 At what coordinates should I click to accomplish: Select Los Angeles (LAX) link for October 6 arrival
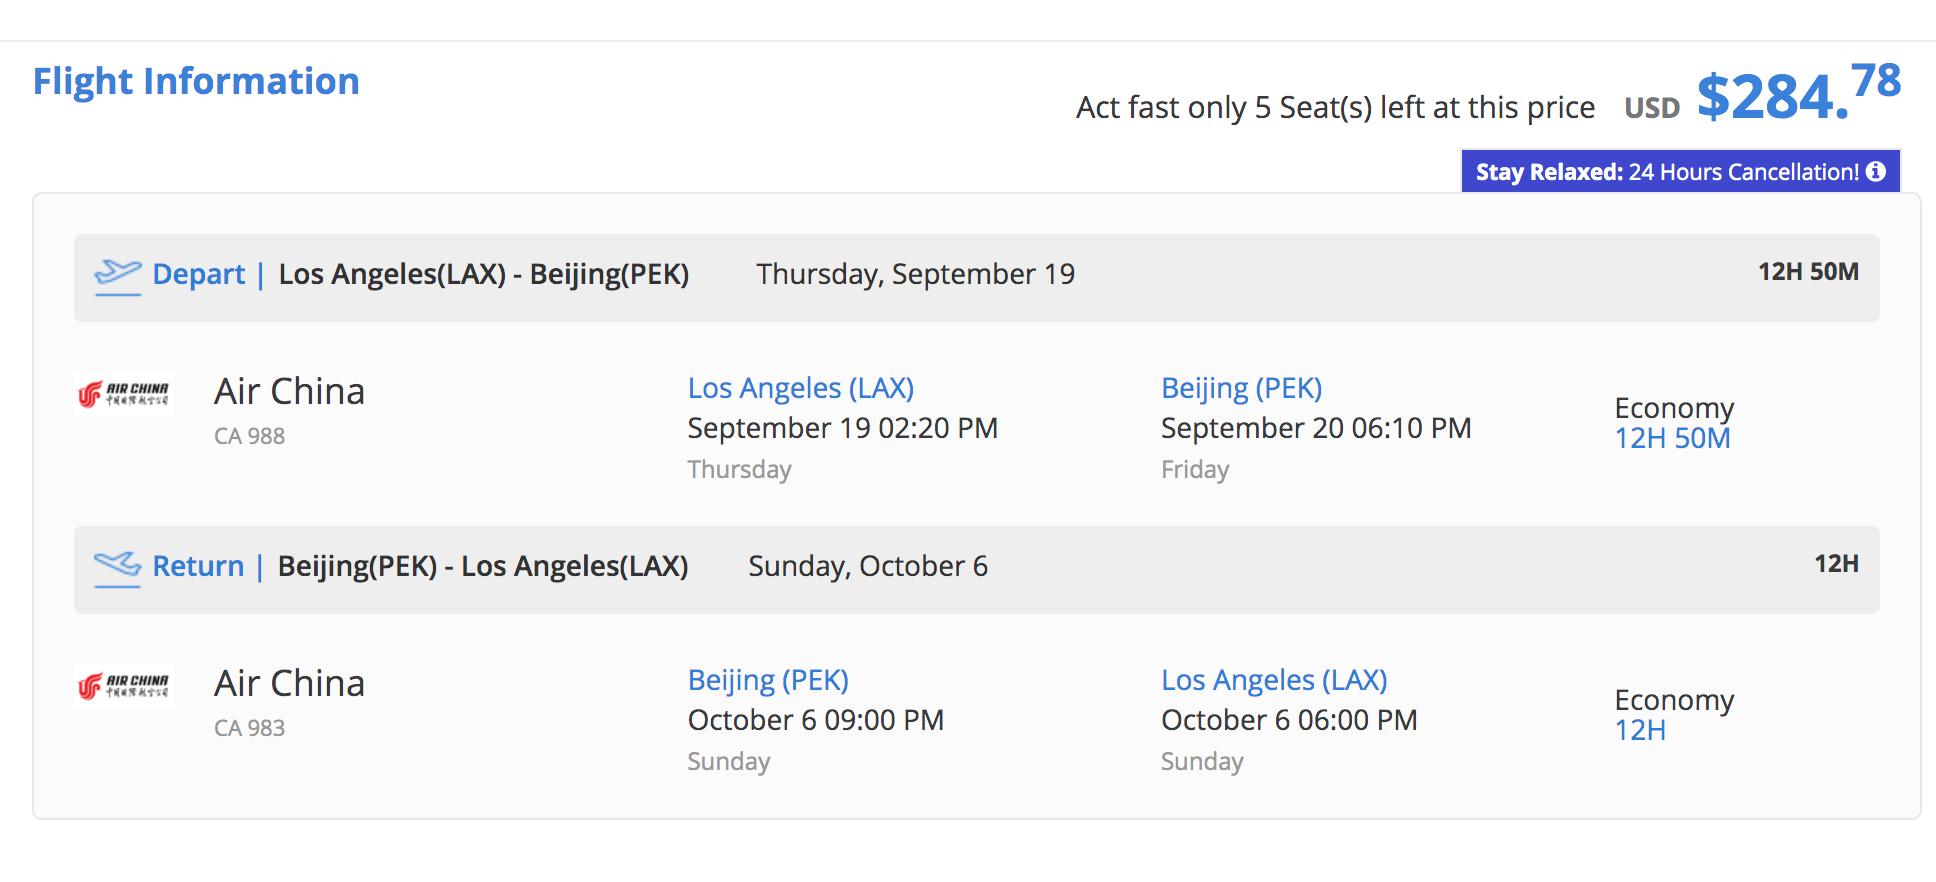[x=1274, y=680]
